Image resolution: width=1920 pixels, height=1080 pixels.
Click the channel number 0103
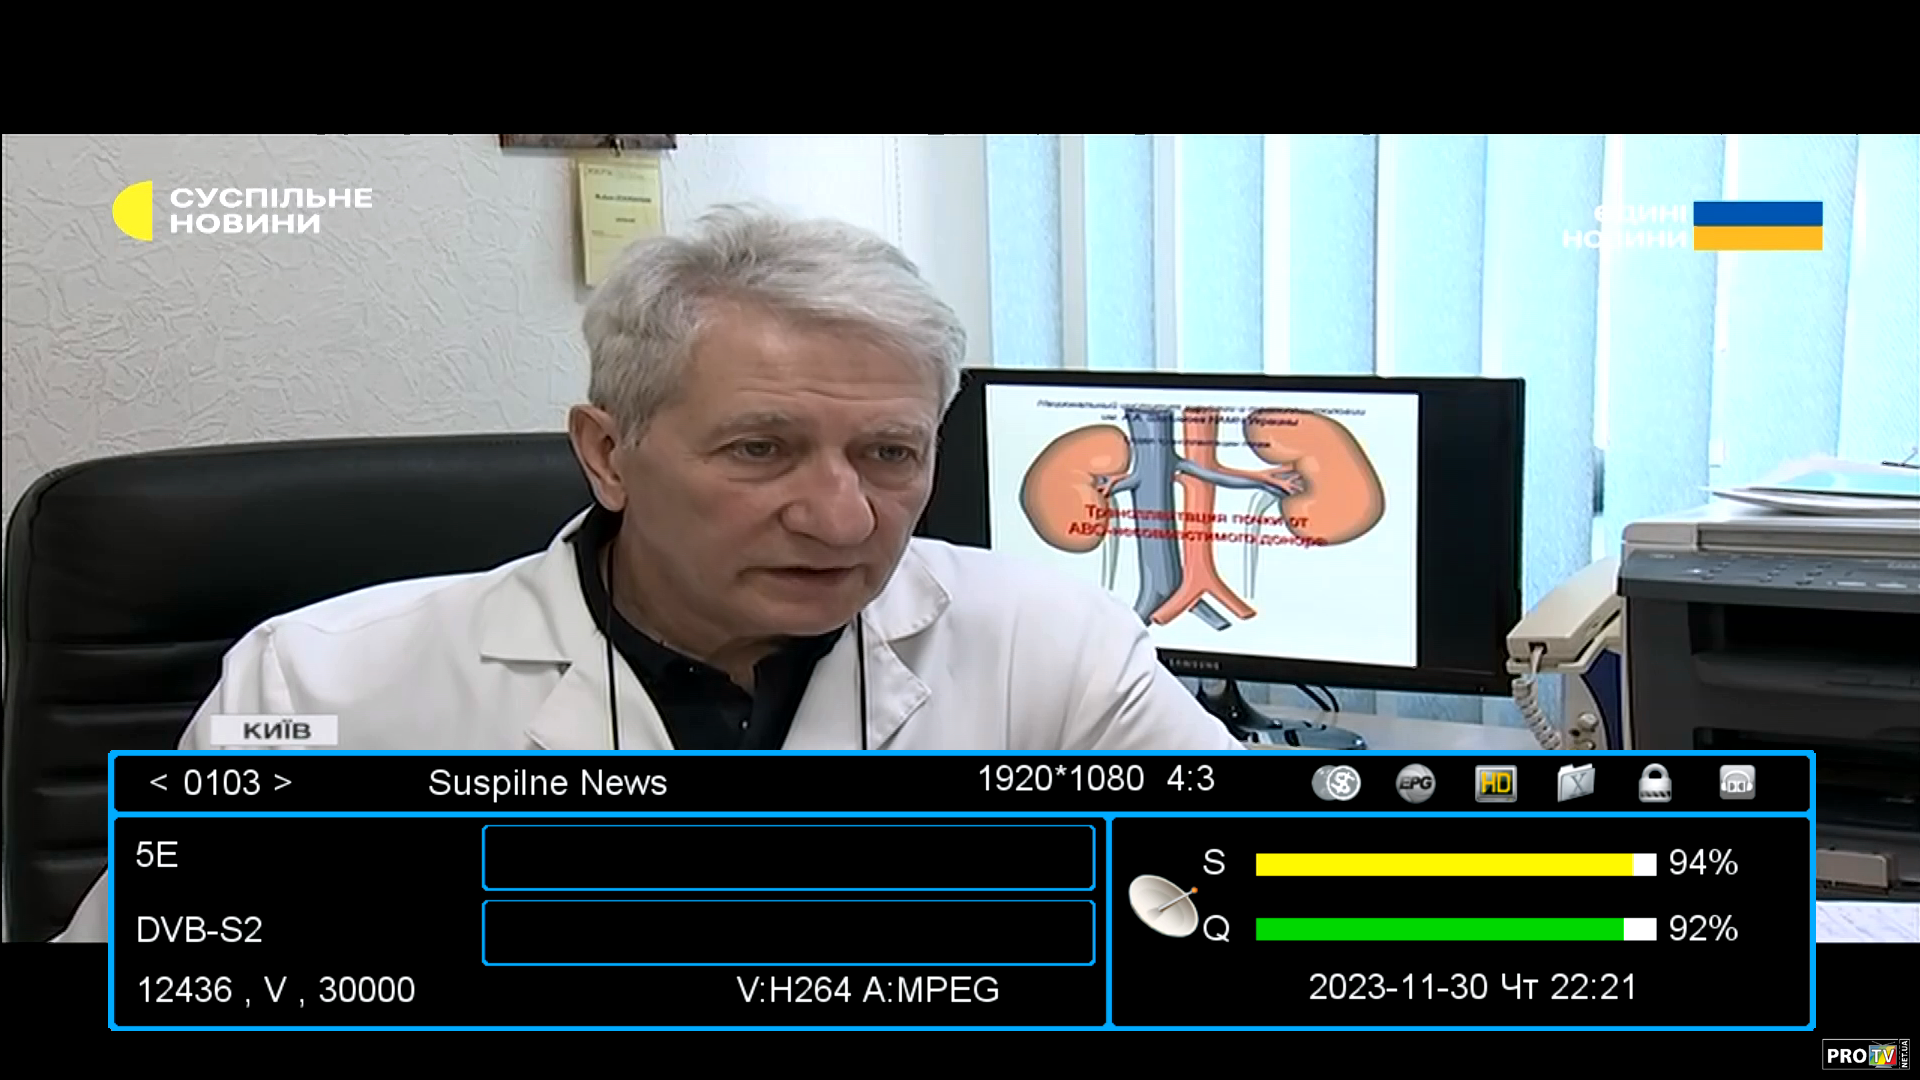pos(221,783)
